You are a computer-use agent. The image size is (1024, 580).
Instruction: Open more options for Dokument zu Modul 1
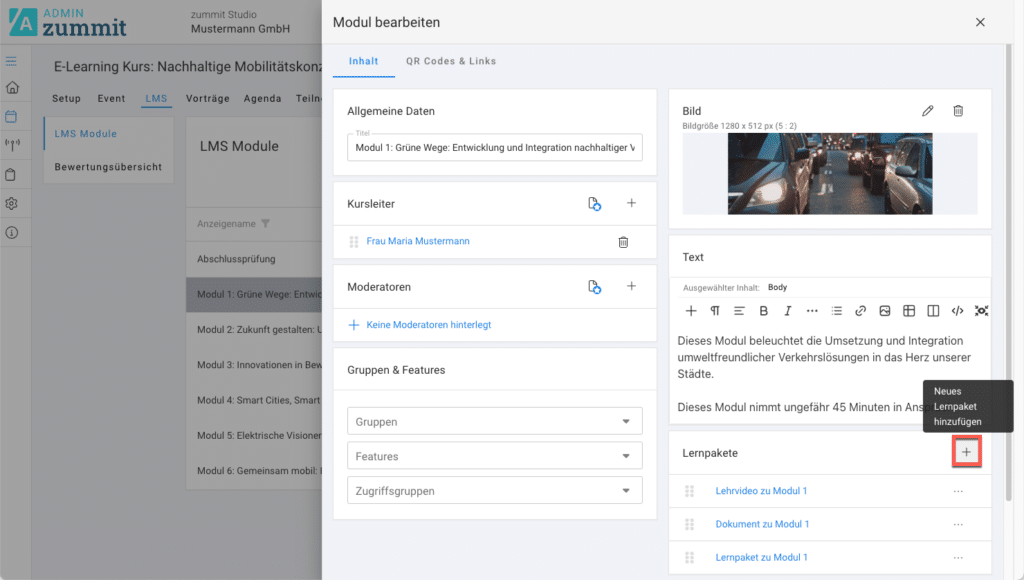957,524
